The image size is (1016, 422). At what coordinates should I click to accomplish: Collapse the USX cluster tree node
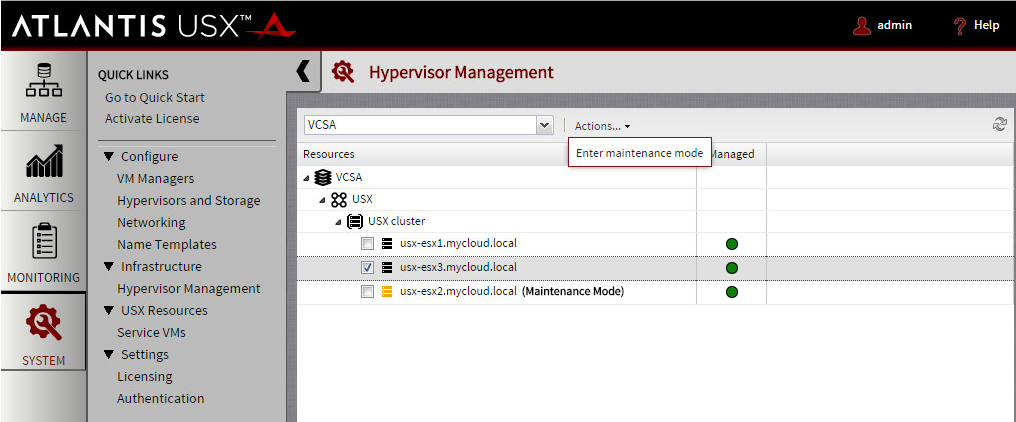[339, 222]
